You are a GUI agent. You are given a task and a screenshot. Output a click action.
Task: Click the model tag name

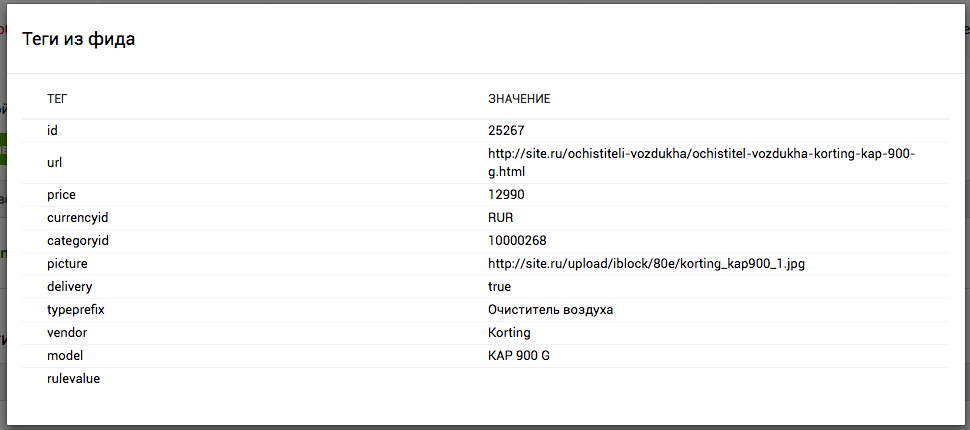coord(65,356)
